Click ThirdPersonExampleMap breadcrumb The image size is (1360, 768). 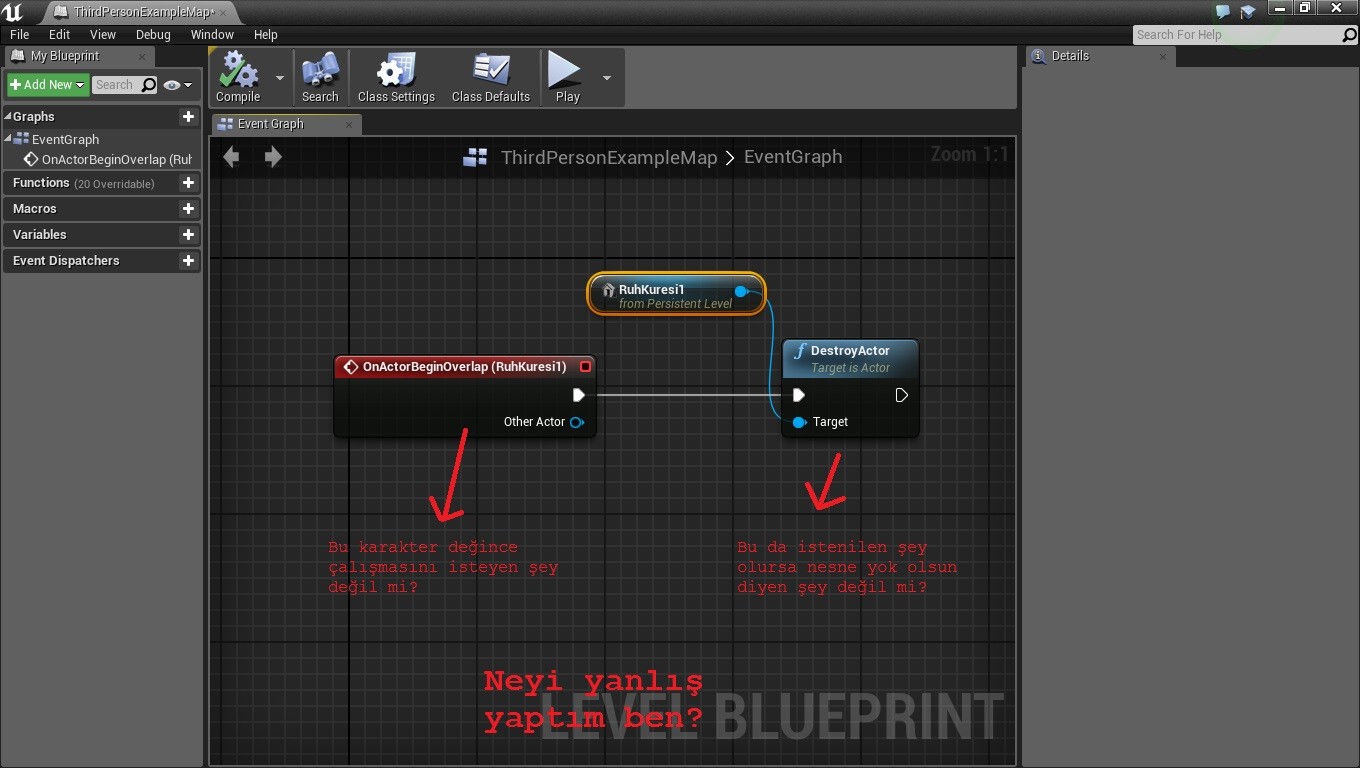[609, 157]
